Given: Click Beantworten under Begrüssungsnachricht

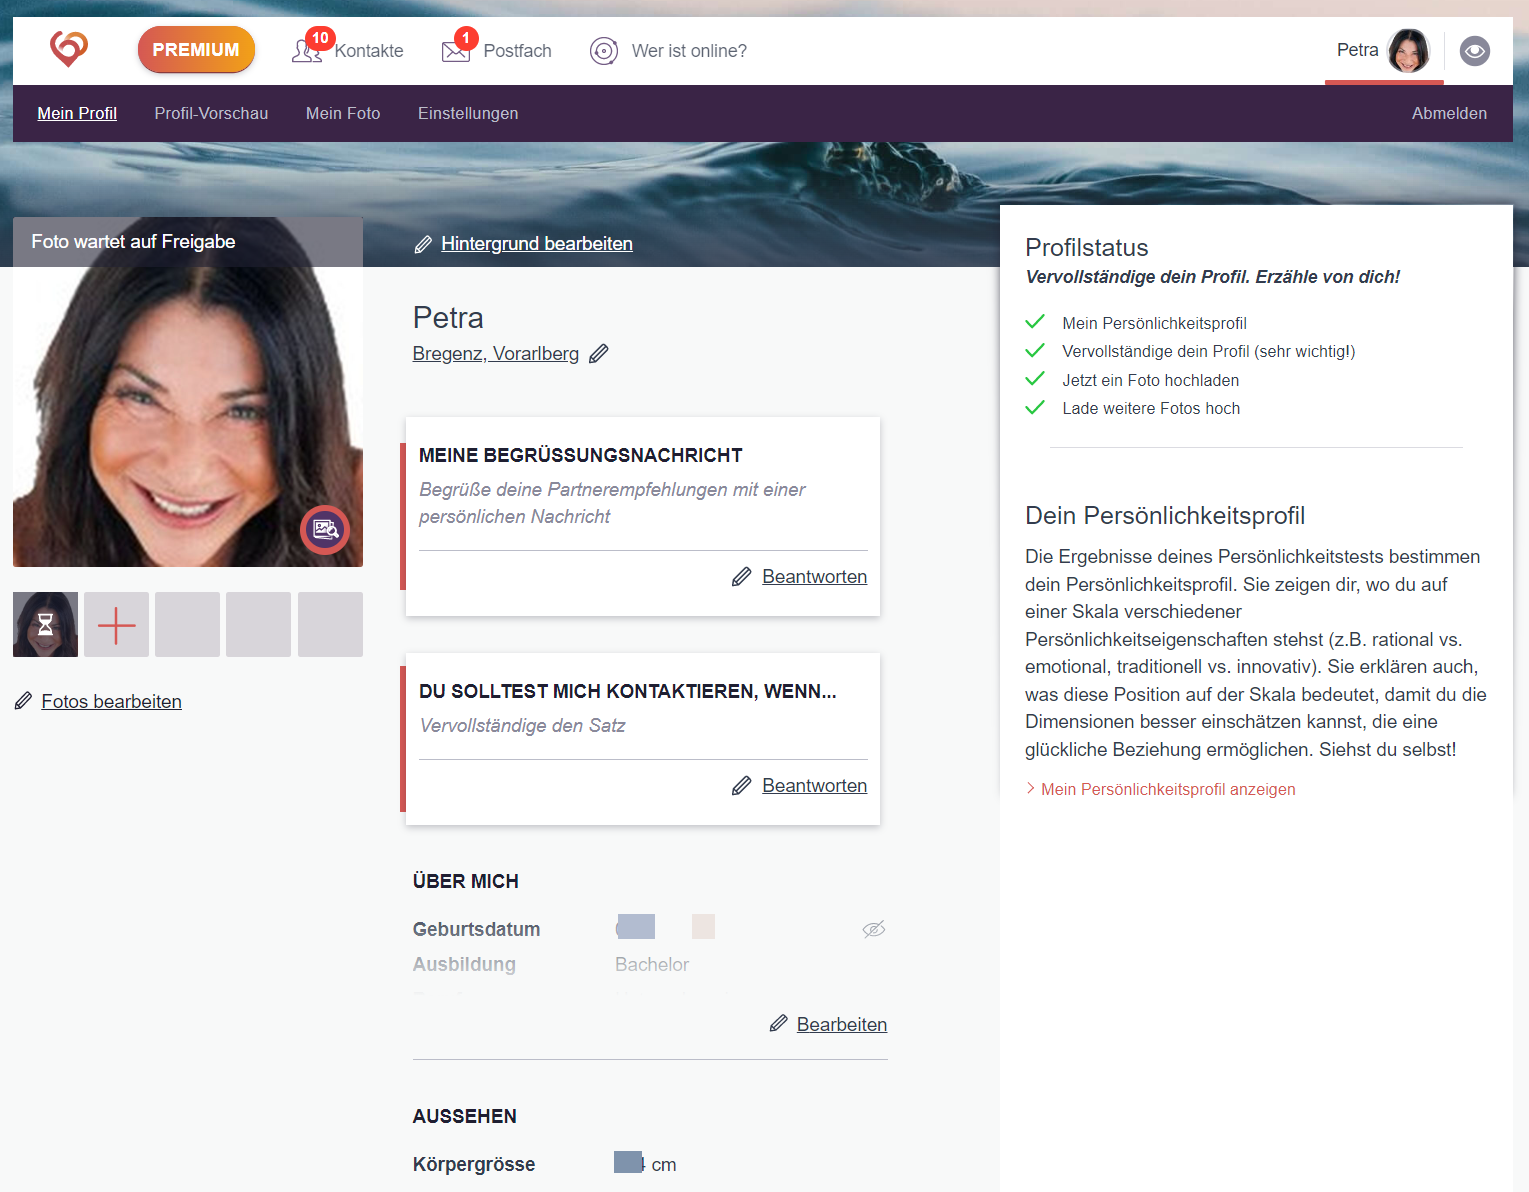Looking at the screenshot, I should (814, 576).
